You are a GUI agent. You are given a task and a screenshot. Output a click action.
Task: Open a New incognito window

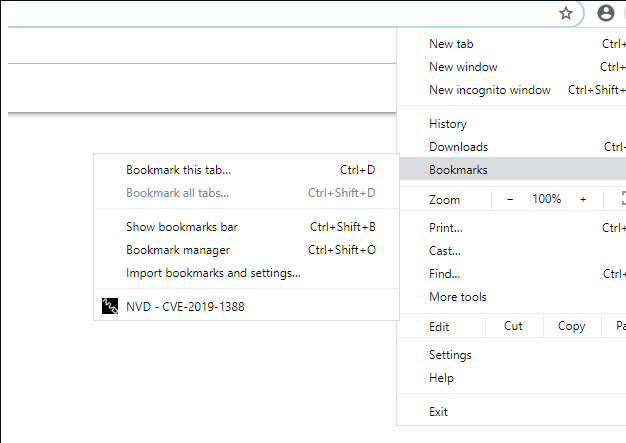point(490,90)
